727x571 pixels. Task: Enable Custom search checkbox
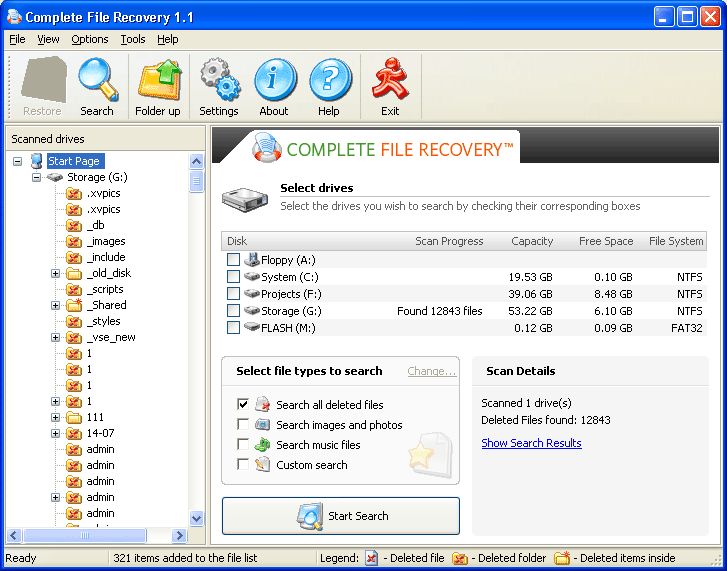242,464
